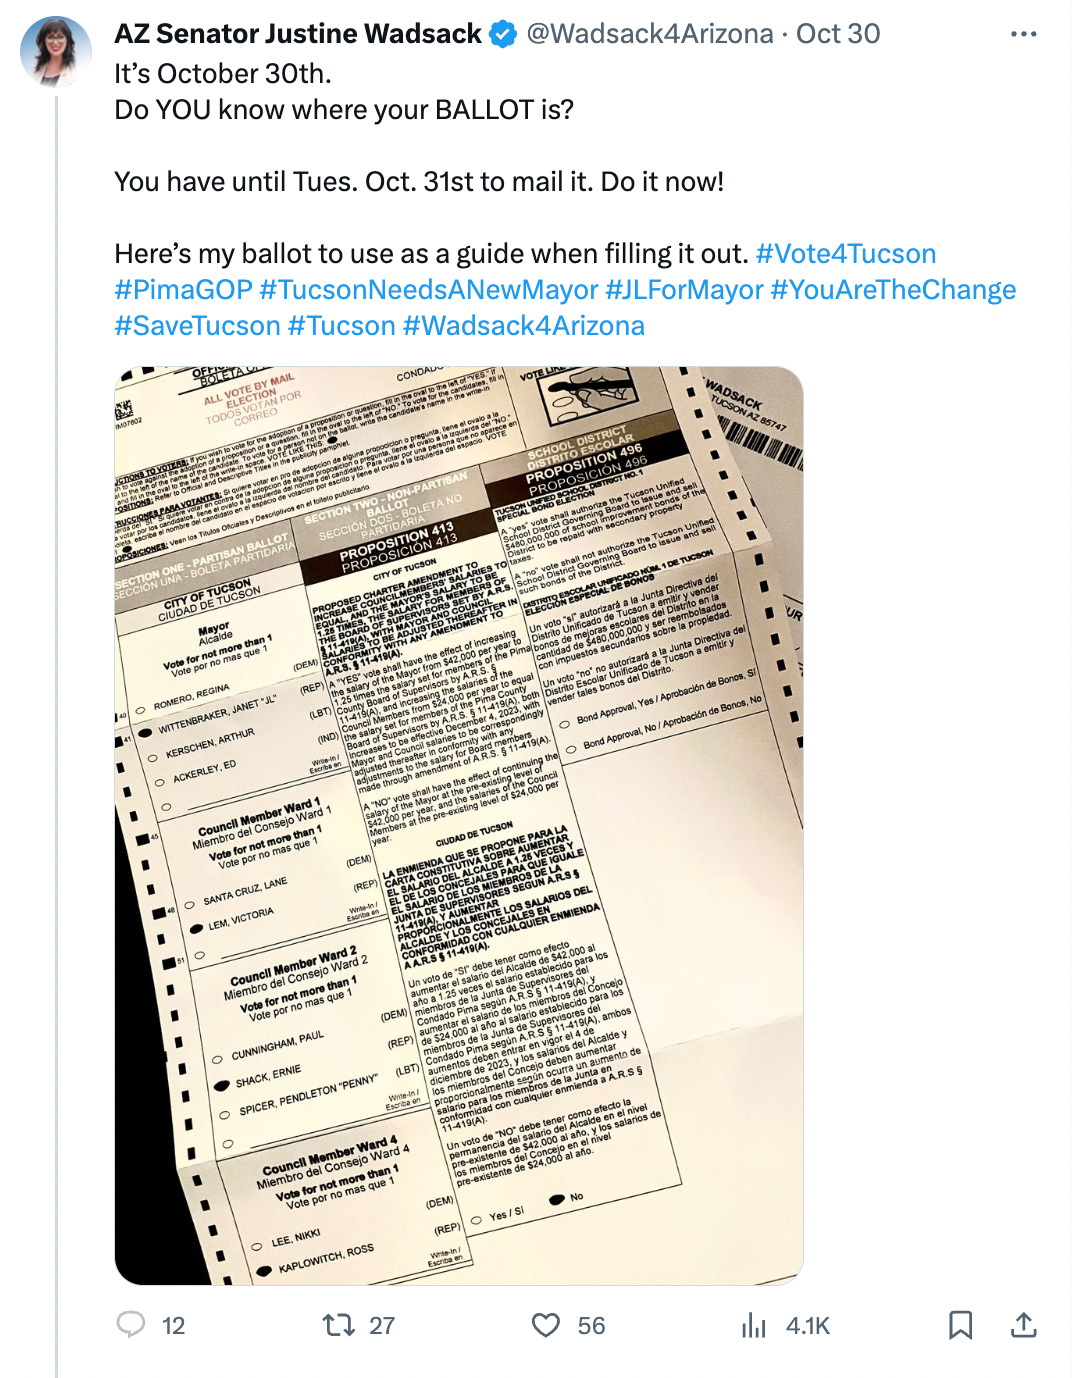
Task: Open the ballot photo attachment
Action: coord(459,826)
